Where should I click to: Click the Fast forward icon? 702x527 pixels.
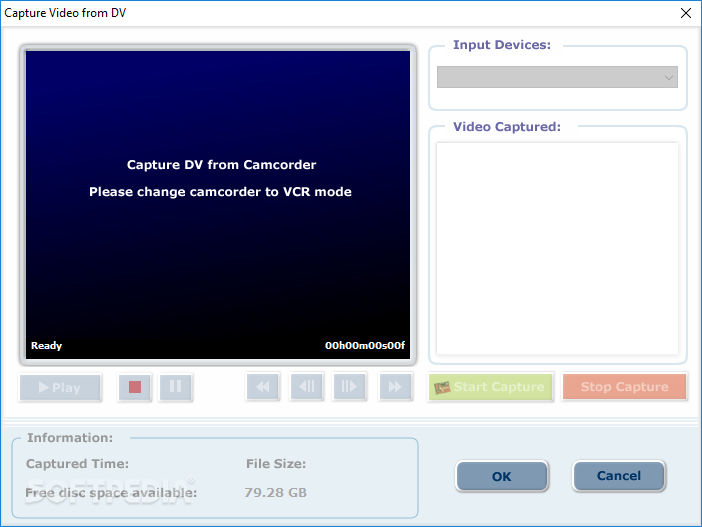pyautogui.click(x=395, y=387)
